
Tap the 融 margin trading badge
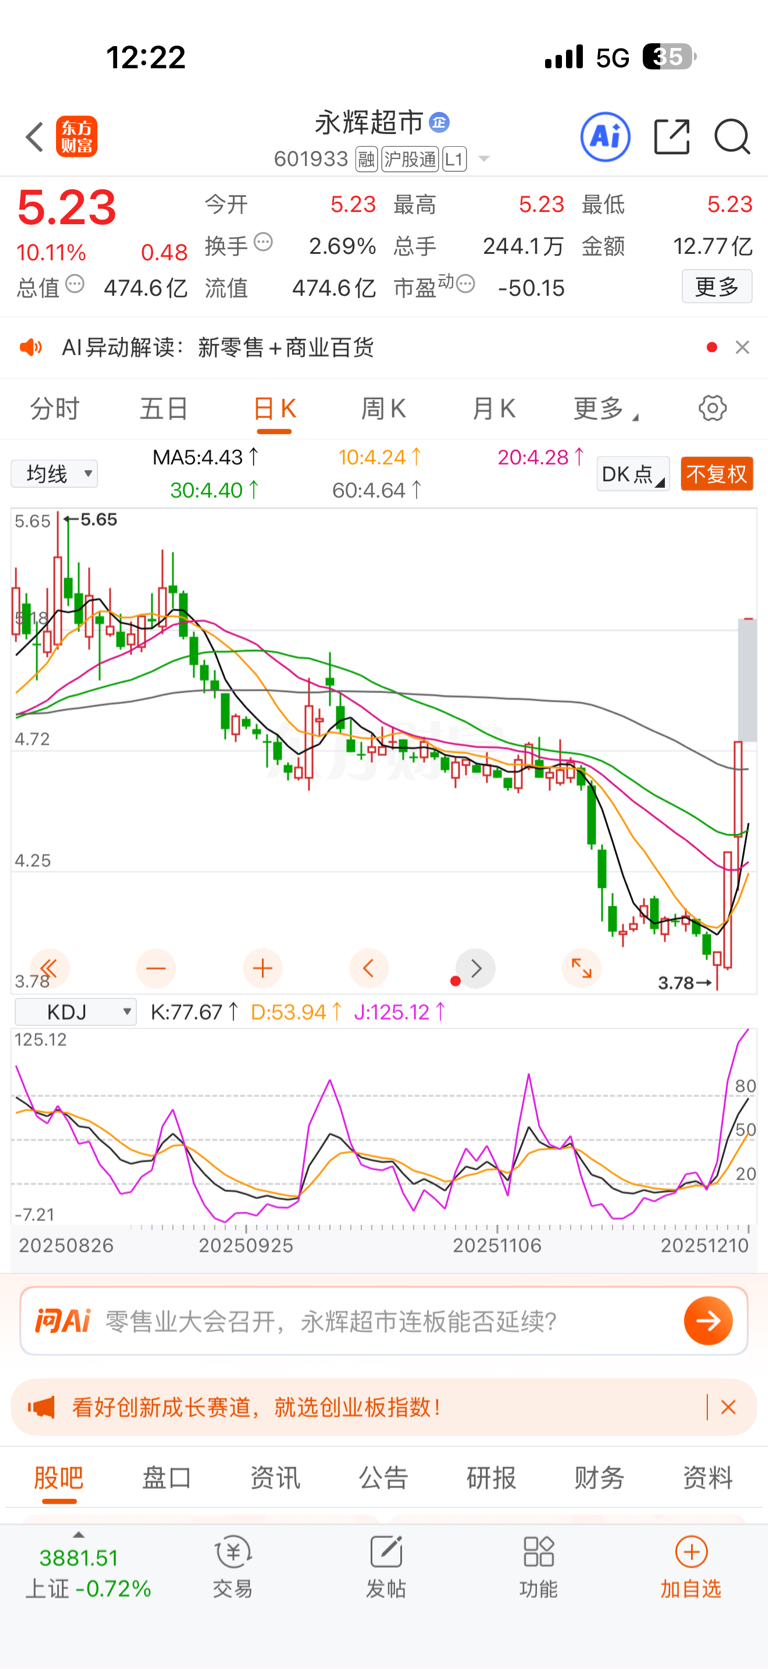point(366,159)
